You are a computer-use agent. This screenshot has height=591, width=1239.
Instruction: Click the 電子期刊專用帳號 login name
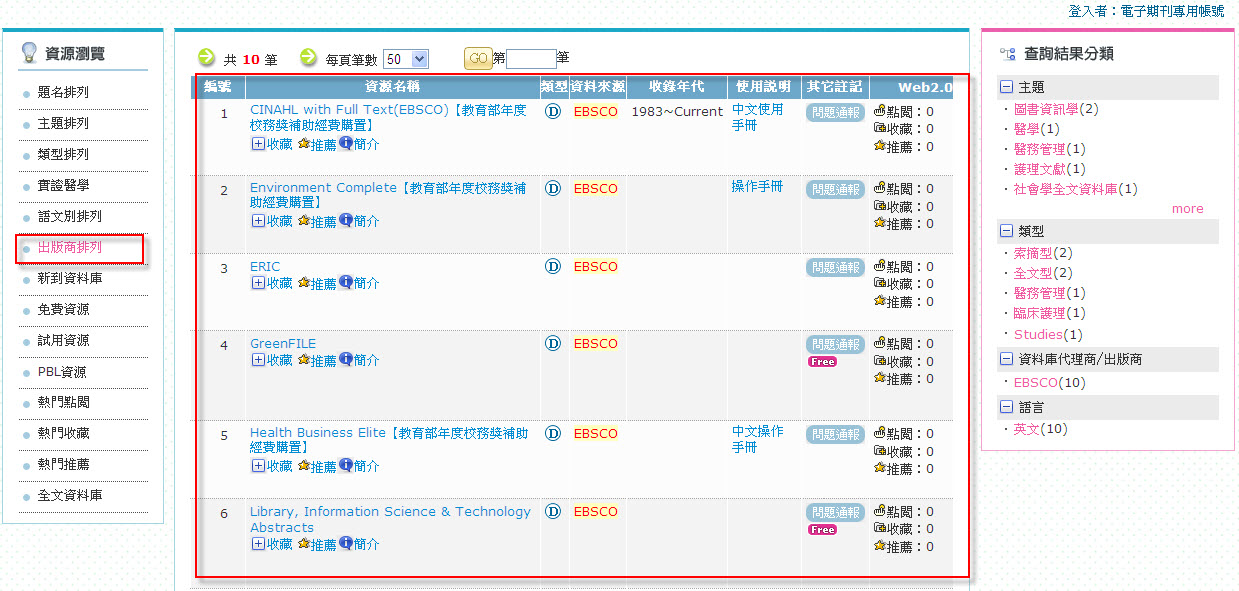point(1172,11)
